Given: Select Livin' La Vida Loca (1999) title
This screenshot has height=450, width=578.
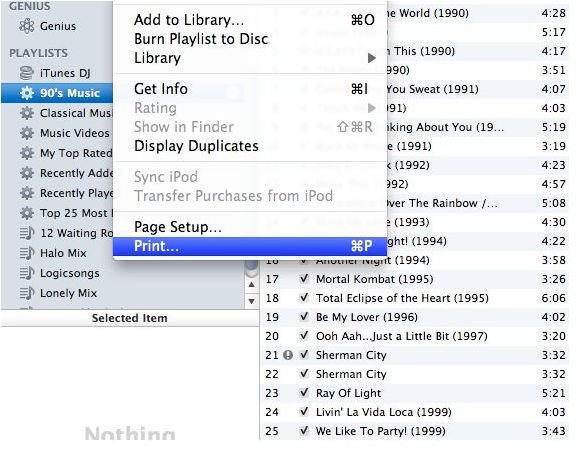Looking at the screenshot, I should click(384, 412).
